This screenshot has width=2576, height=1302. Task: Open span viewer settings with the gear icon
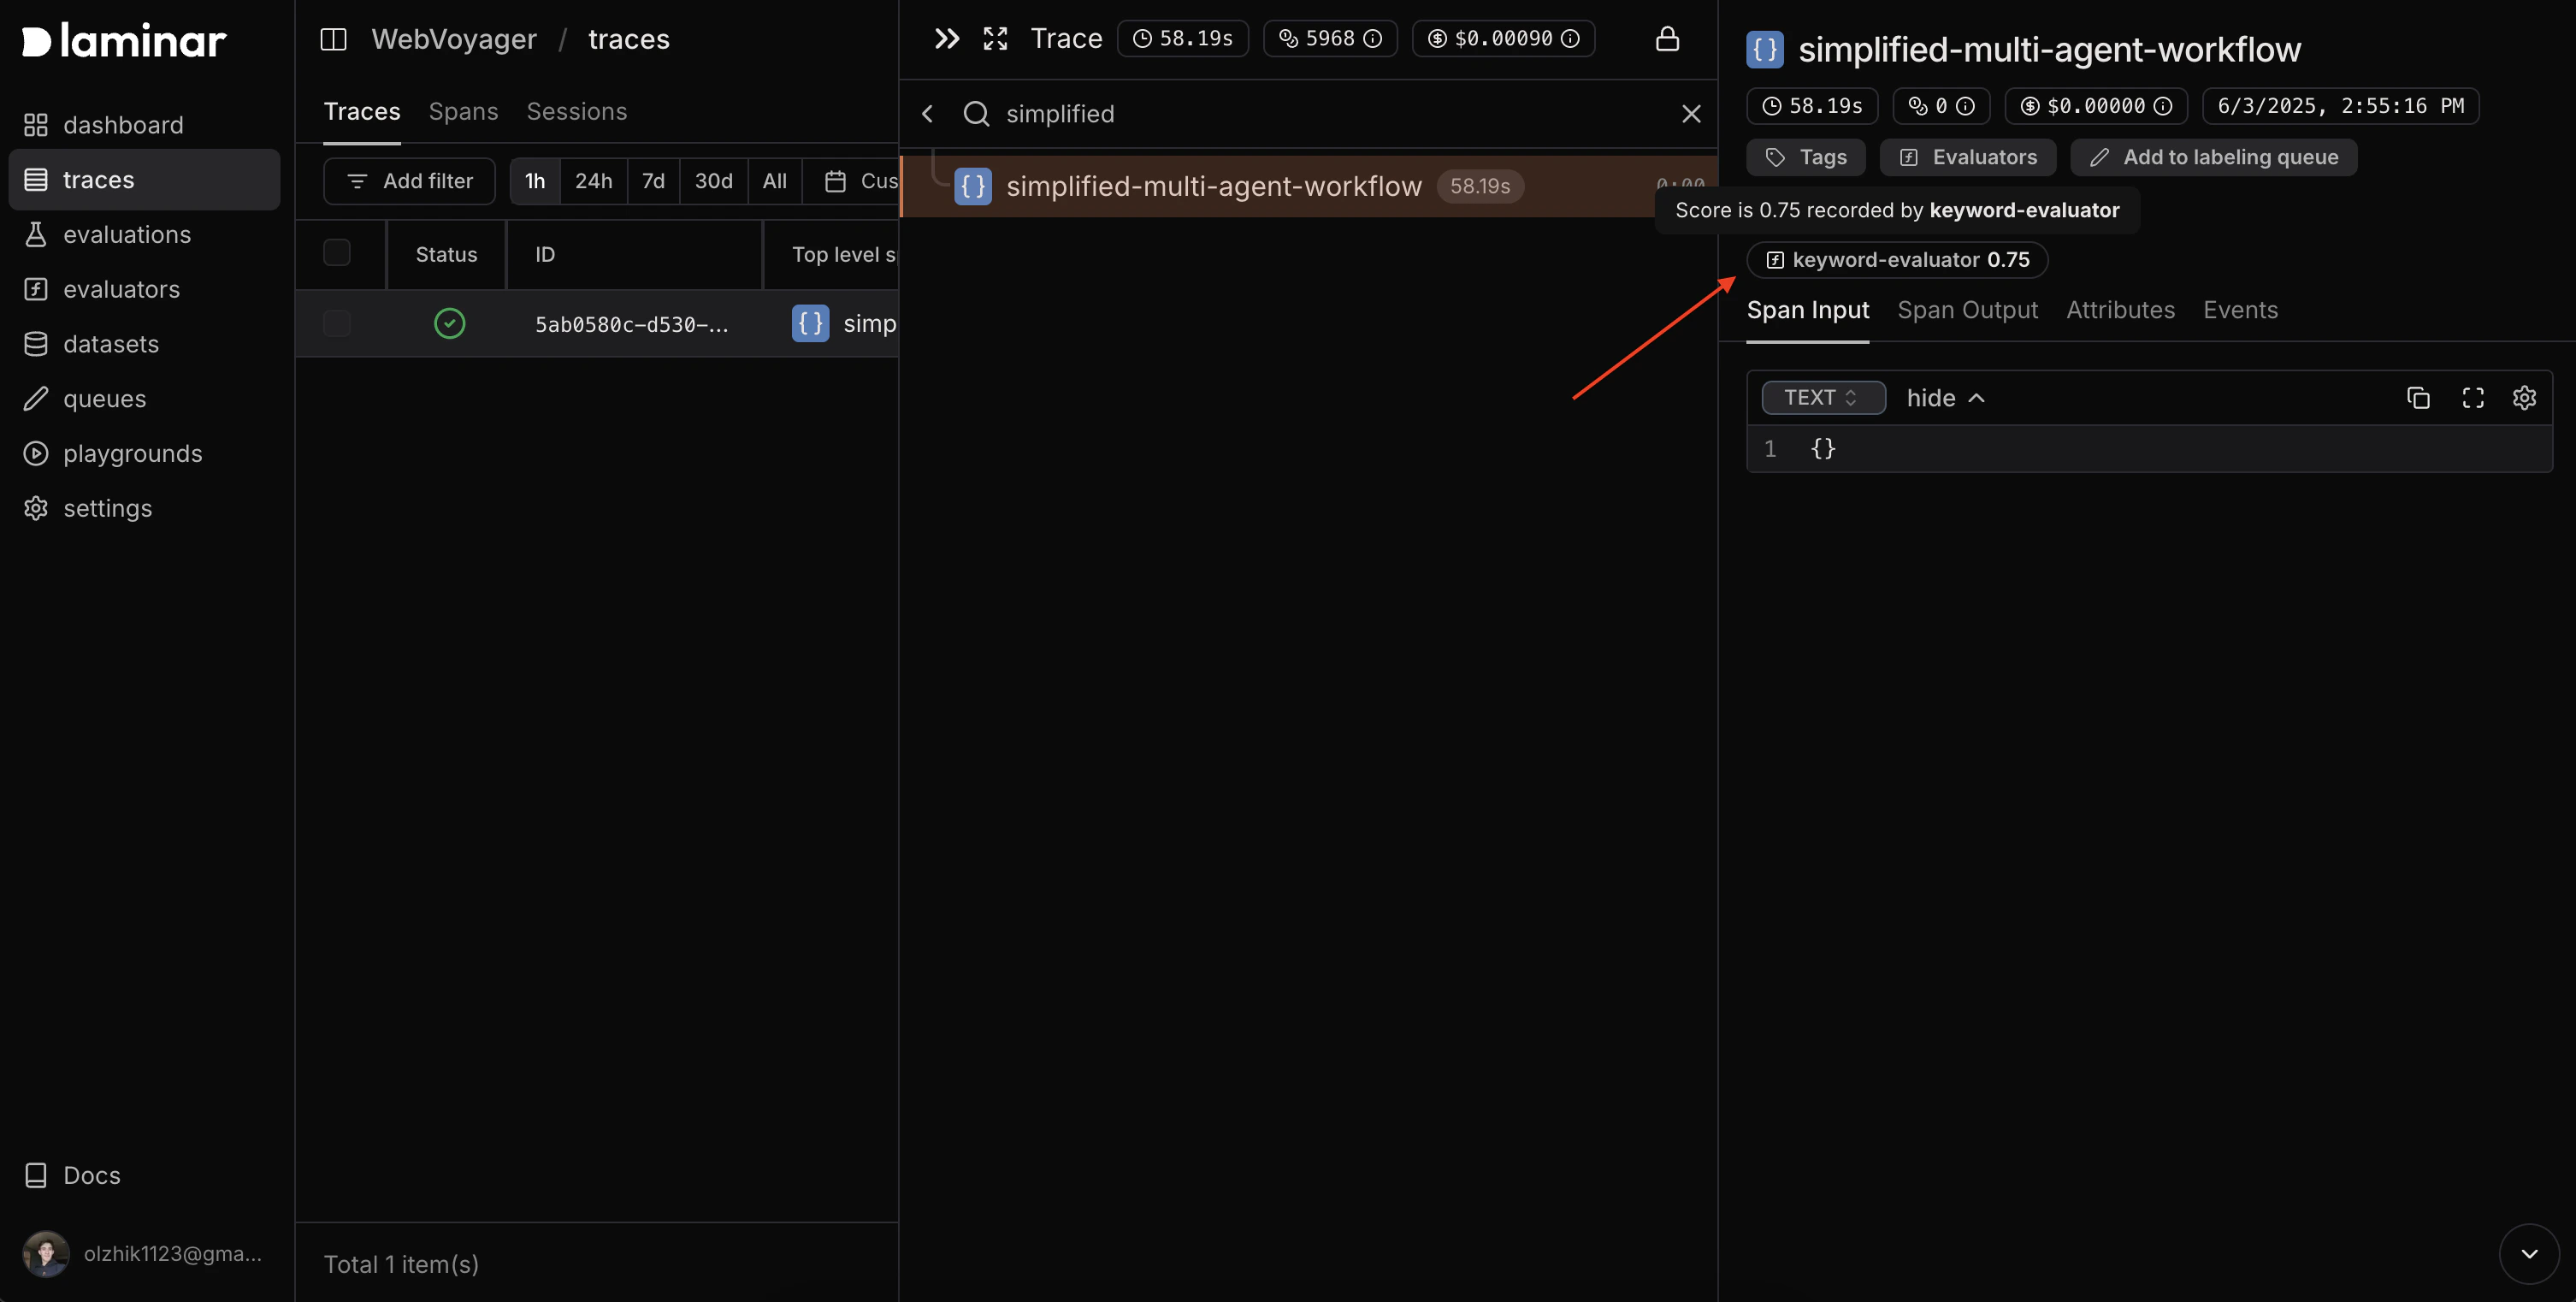[x=2525, y=397]
